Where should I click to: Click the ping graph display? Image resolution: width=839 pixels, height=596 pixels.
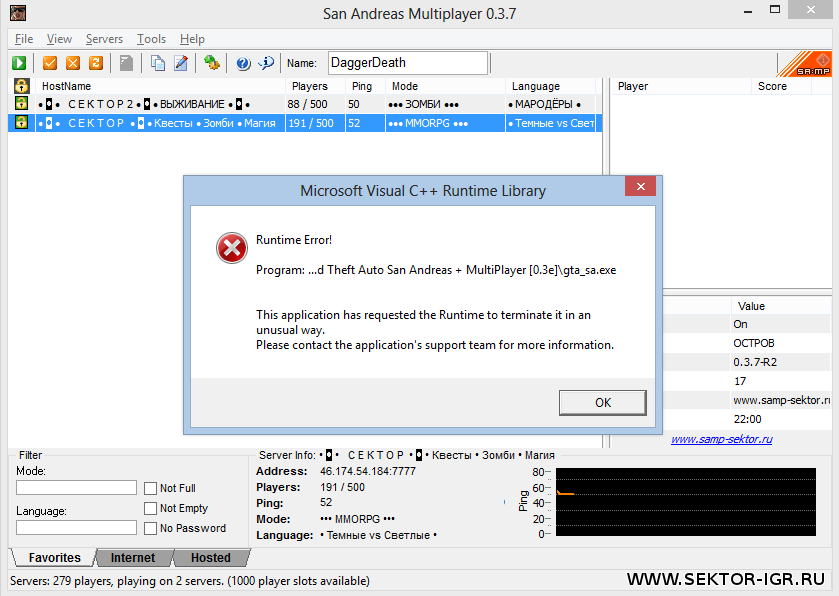(686, 502)
